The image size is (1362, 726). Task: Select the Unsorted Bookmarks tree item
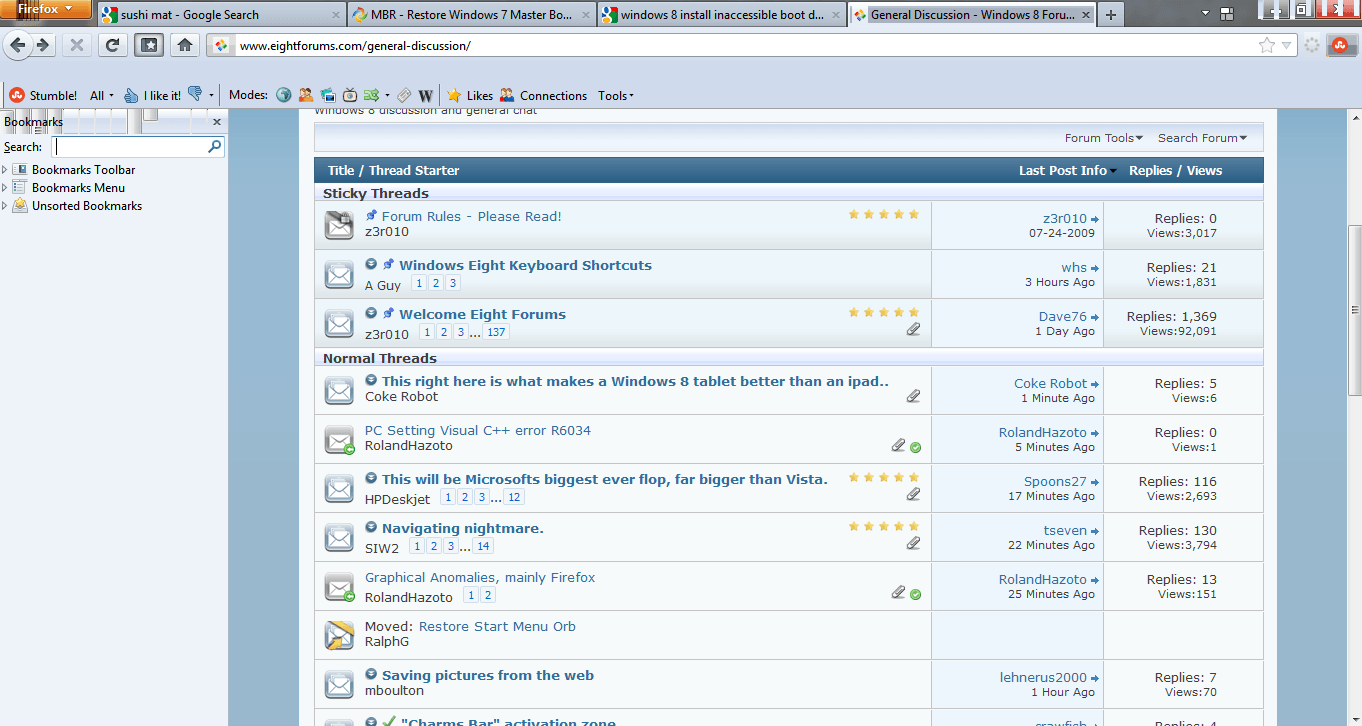[x=87, y=206]
